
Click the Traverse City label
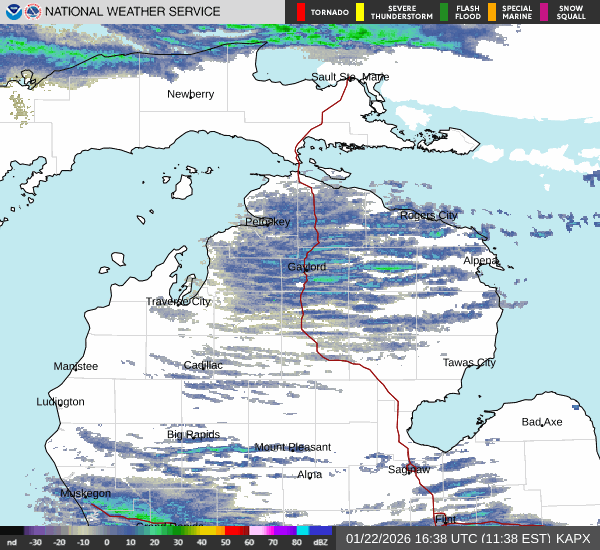click(178, 301)
